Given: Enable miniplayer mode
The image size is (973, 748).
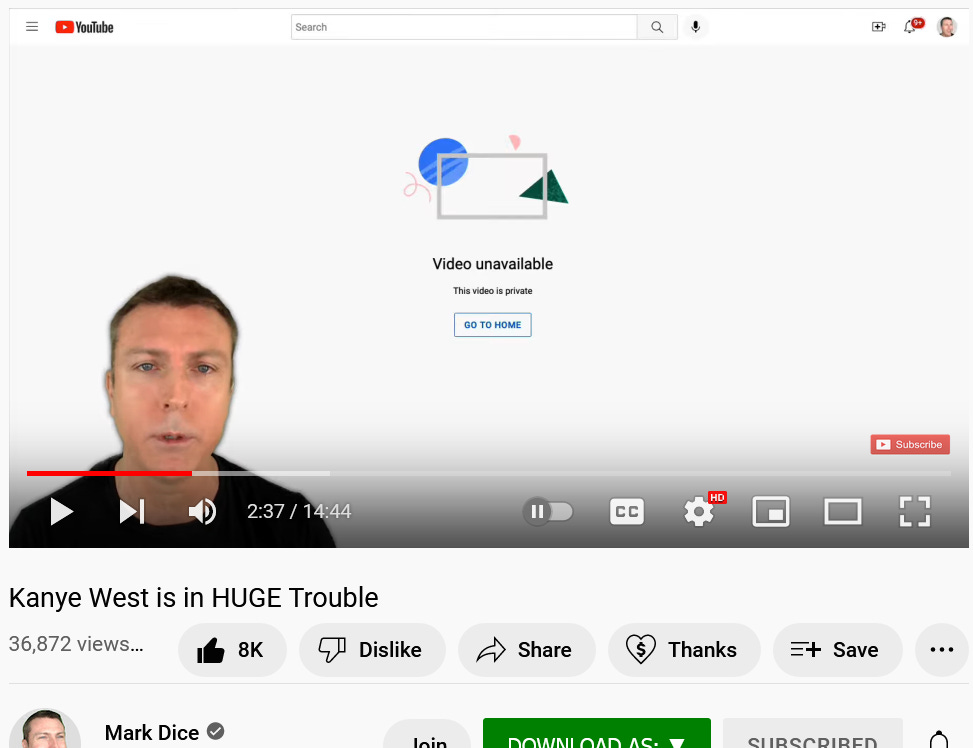Looking at the screenshot, I should [x=771, y=511].
